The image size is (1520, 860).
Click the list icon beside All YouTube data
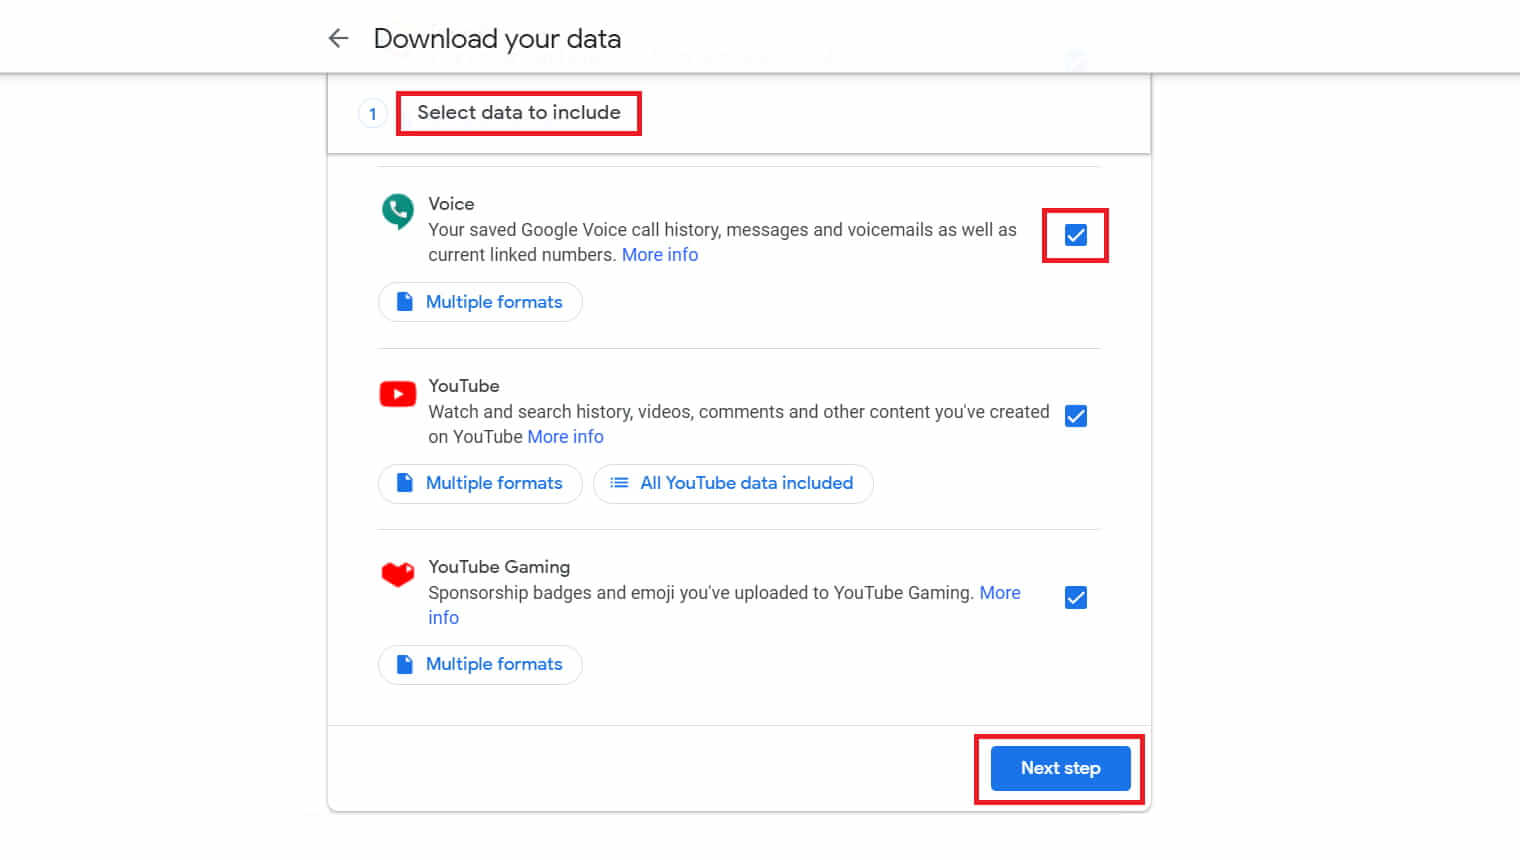coord(620,483)
